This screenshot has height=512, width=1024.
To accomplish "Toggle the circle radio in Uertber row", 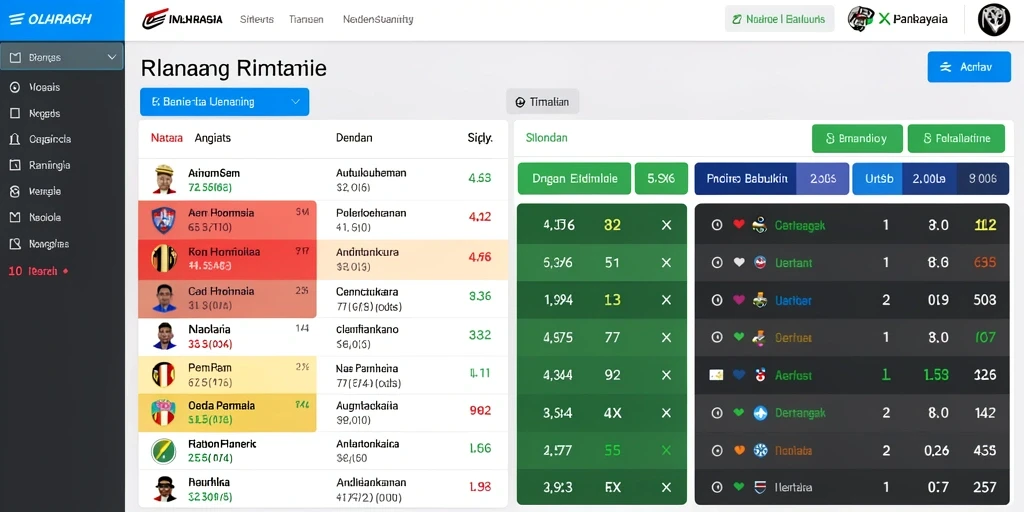I will tap(716, 300).
